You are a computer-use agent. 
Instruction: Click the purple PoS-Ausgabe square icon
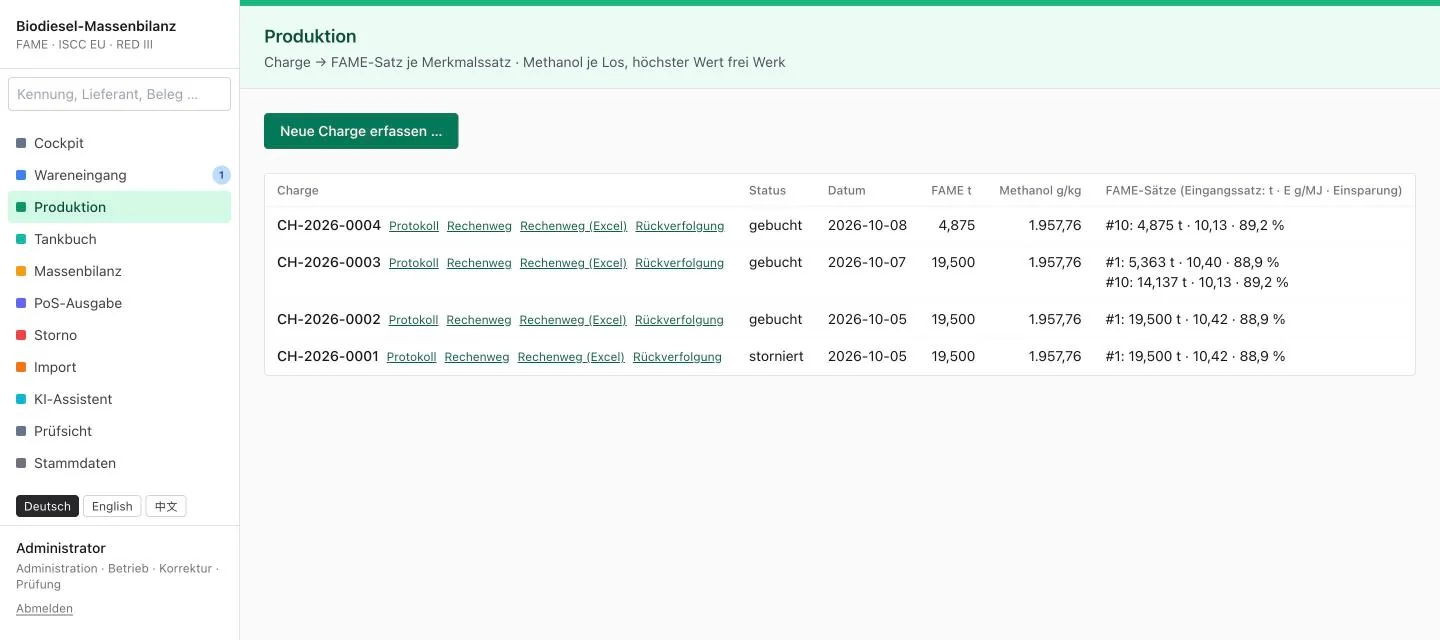21,303
